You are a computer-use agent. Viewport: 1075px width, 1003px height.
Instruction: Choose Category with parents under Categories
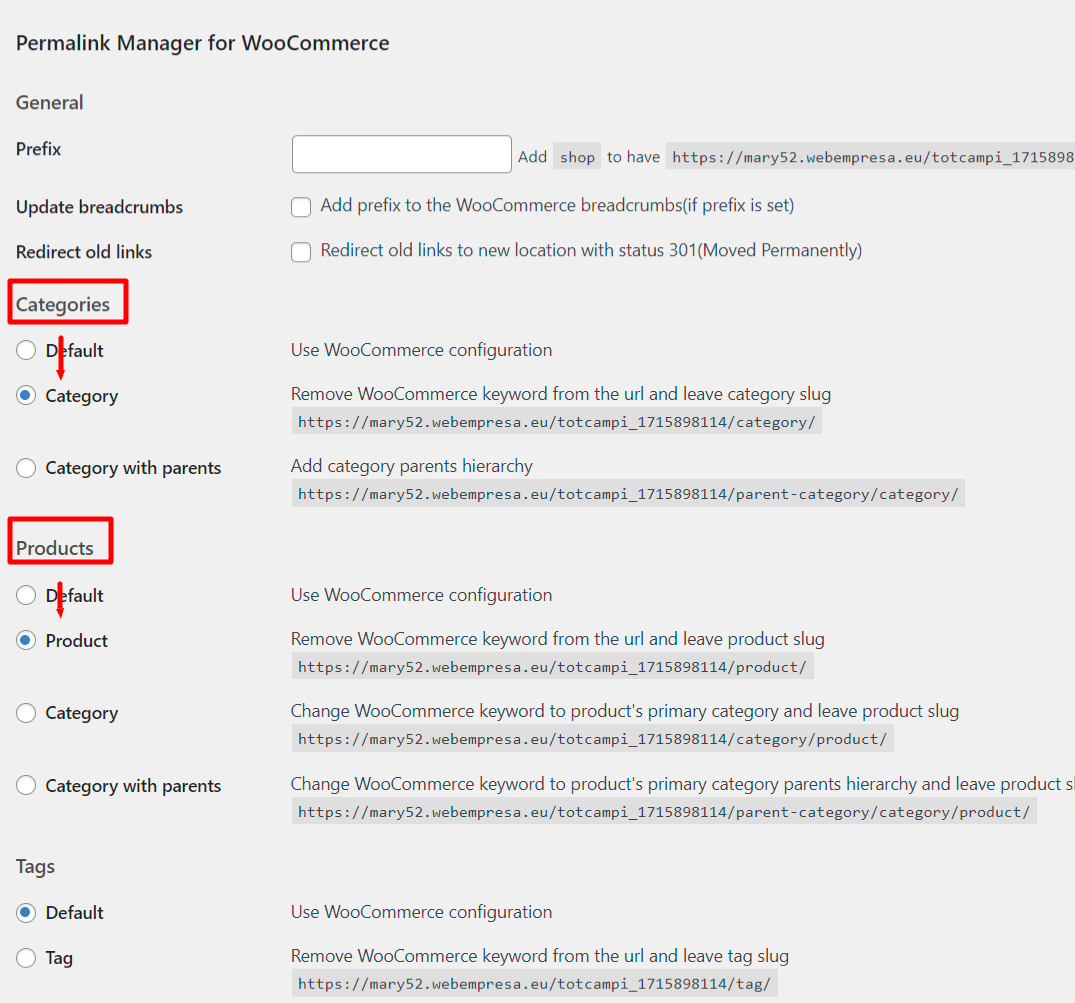[x=26, y=468]
